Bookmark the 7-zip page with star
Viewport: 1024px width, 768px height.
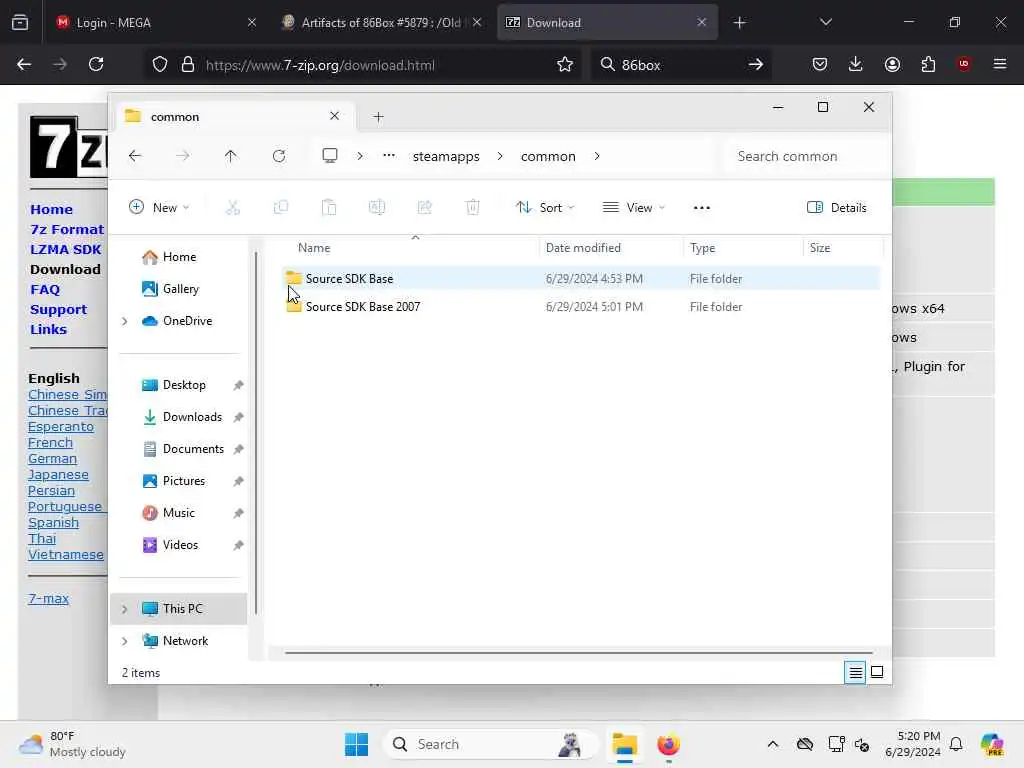pos(565,64)
